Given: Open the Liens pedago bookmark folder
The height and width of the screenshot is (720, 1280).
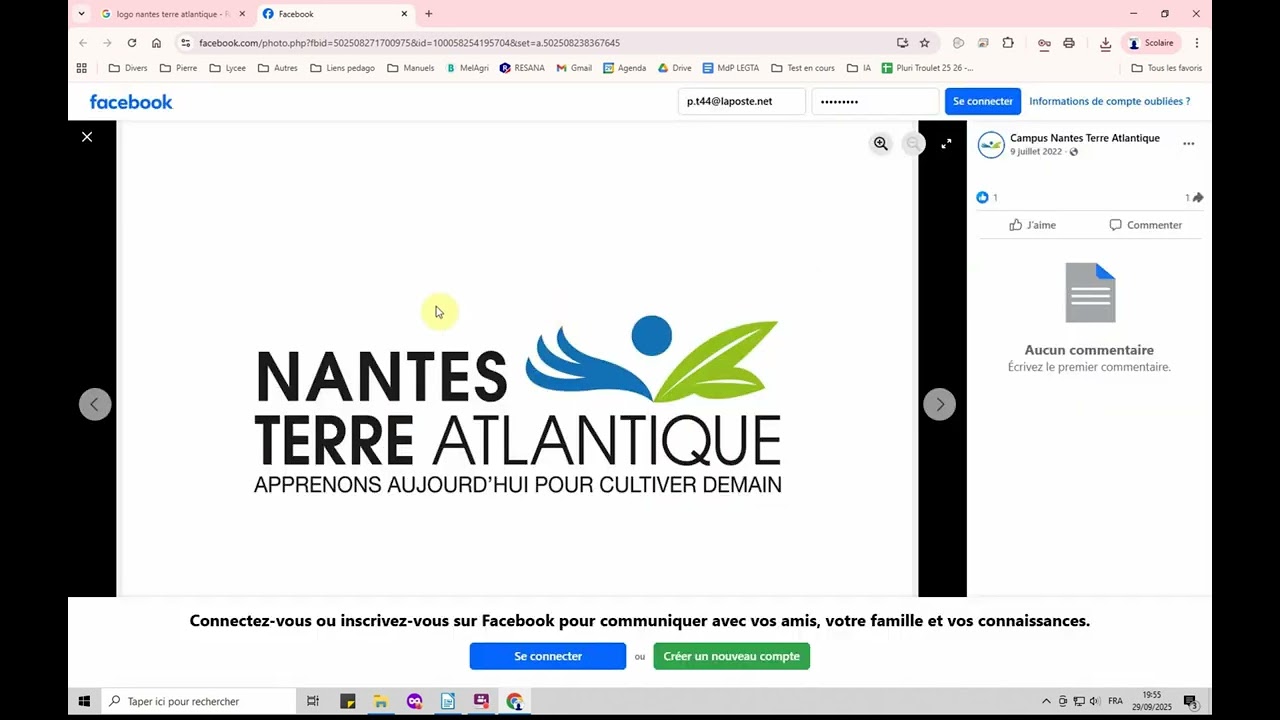Looking at the screenshot, I should [x=343, y=68].
